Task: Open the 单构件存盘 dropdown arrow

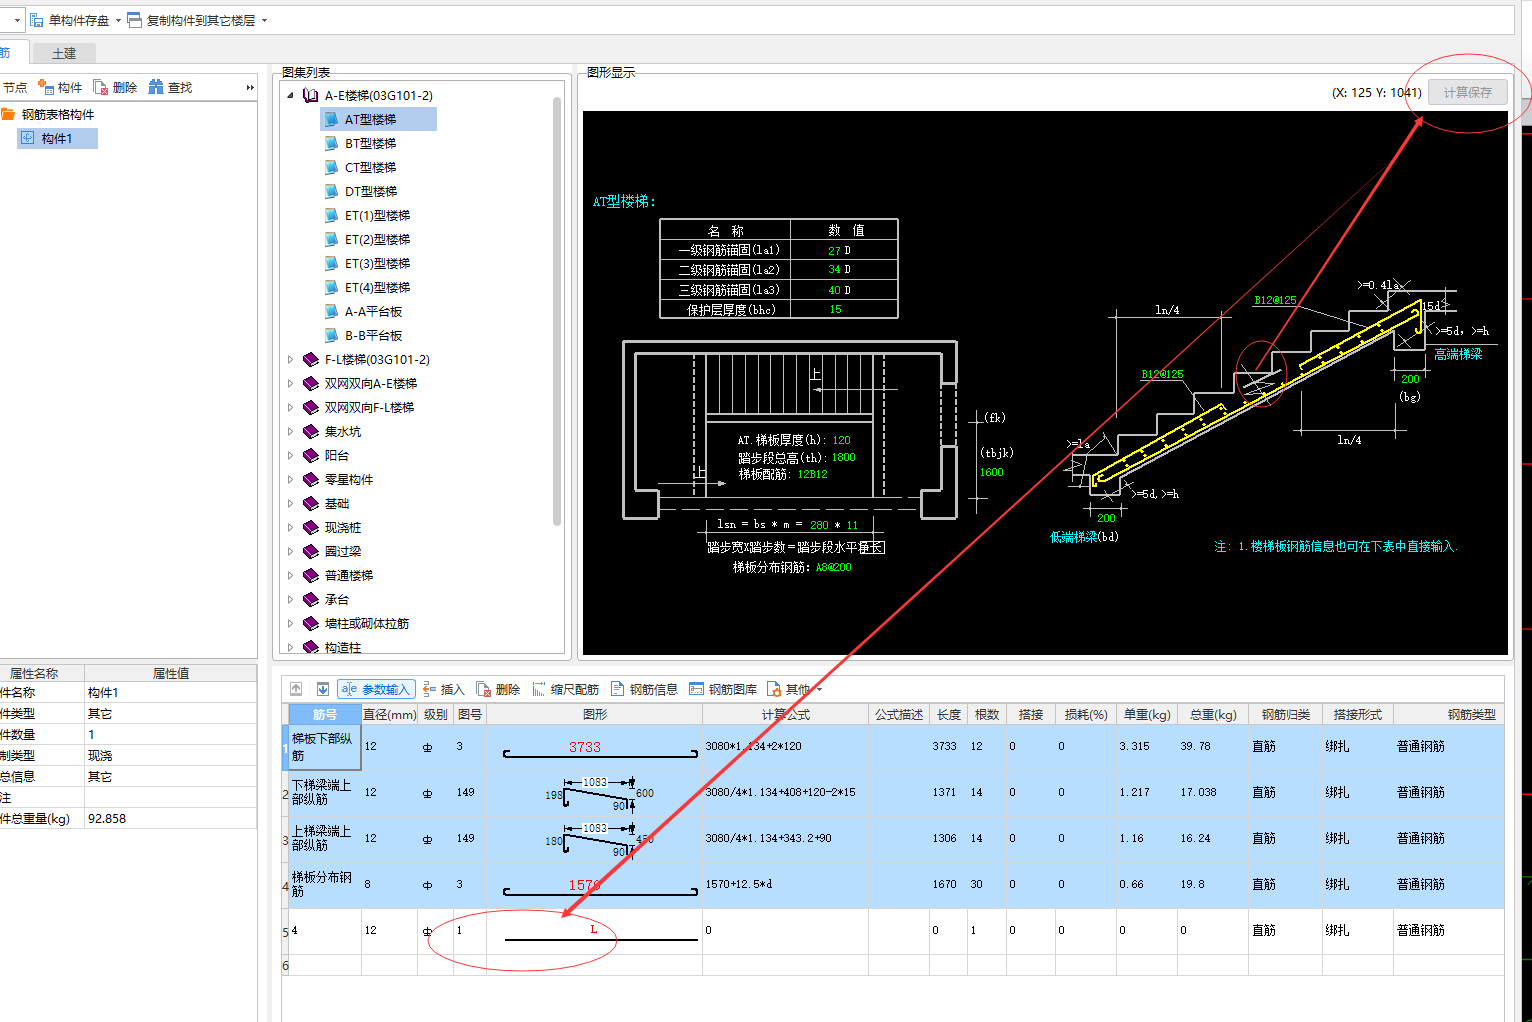Action: (118, 20)
